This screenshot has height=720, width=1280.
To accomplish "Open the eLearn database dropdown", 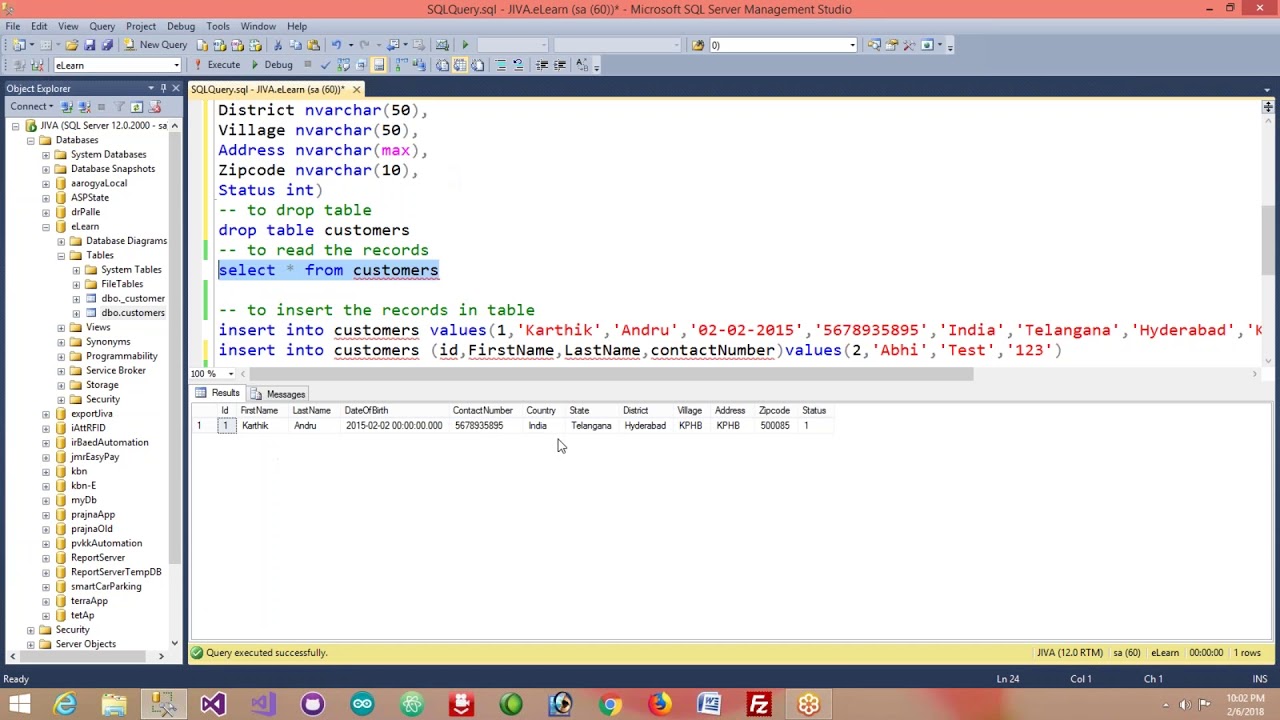I will coord(176,65).
